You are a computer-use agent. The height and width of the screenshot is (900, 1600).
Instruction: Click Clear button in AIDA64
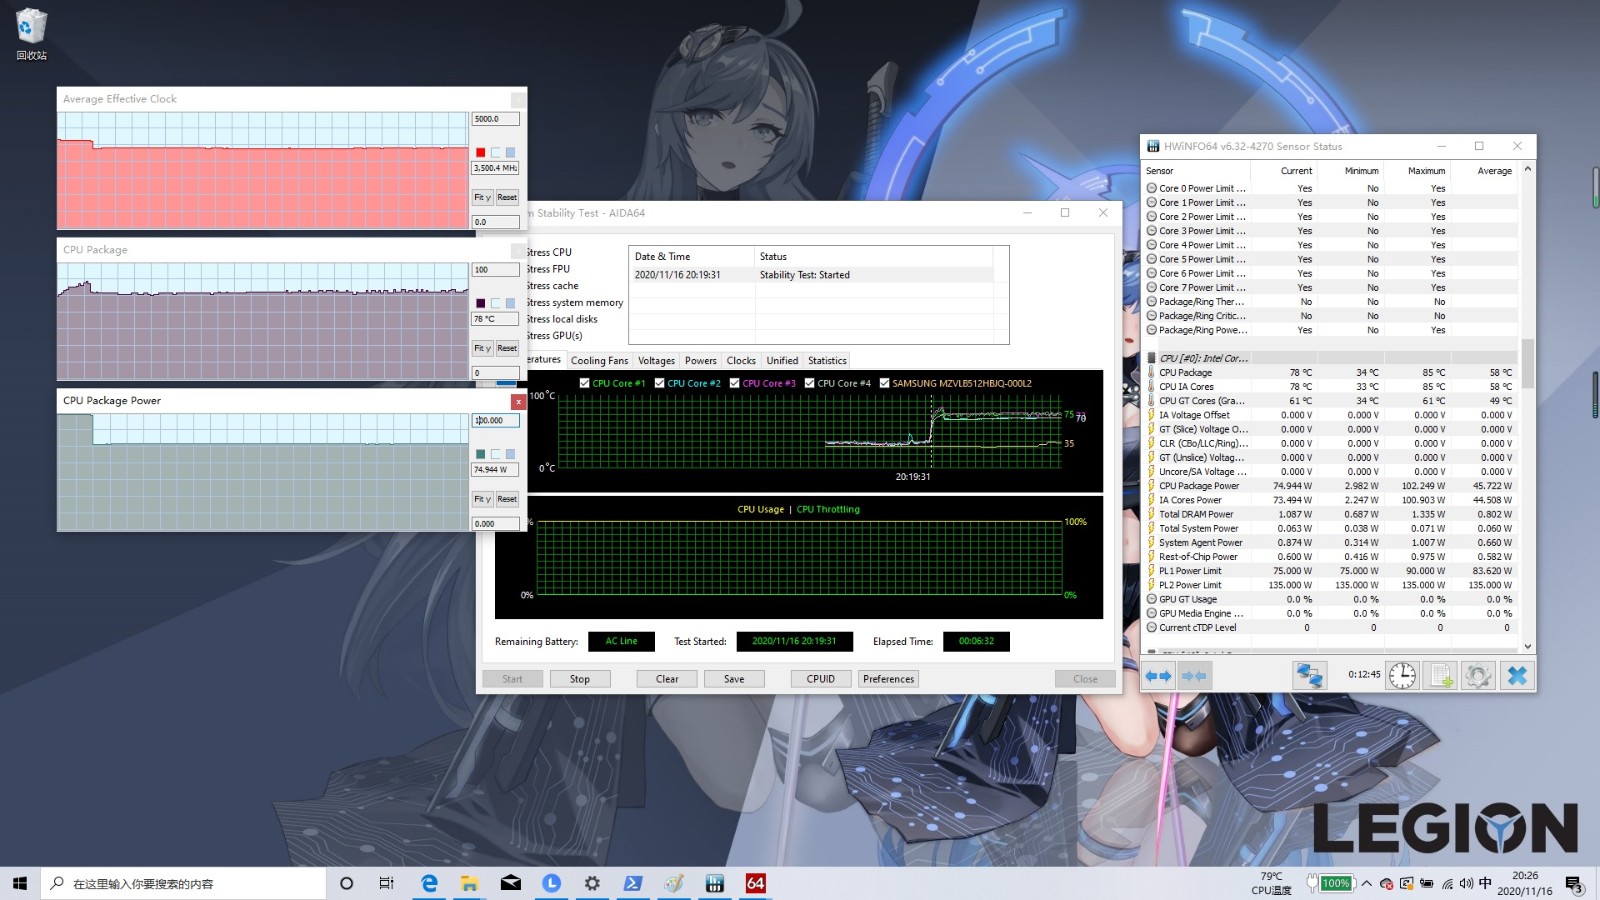point(667,679)
